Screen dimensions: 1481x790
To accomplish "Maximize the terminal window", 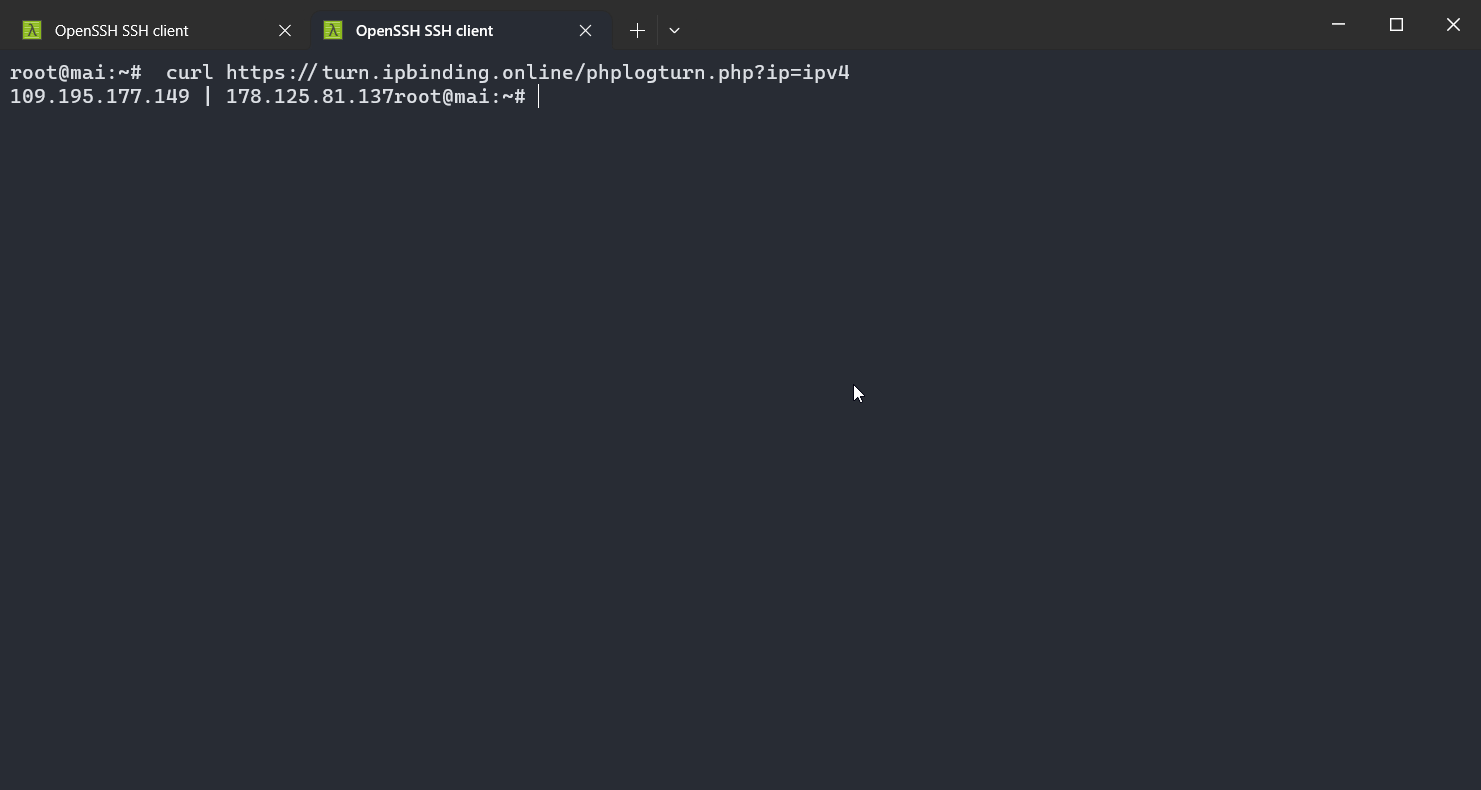I will (x=1396, y=25).
